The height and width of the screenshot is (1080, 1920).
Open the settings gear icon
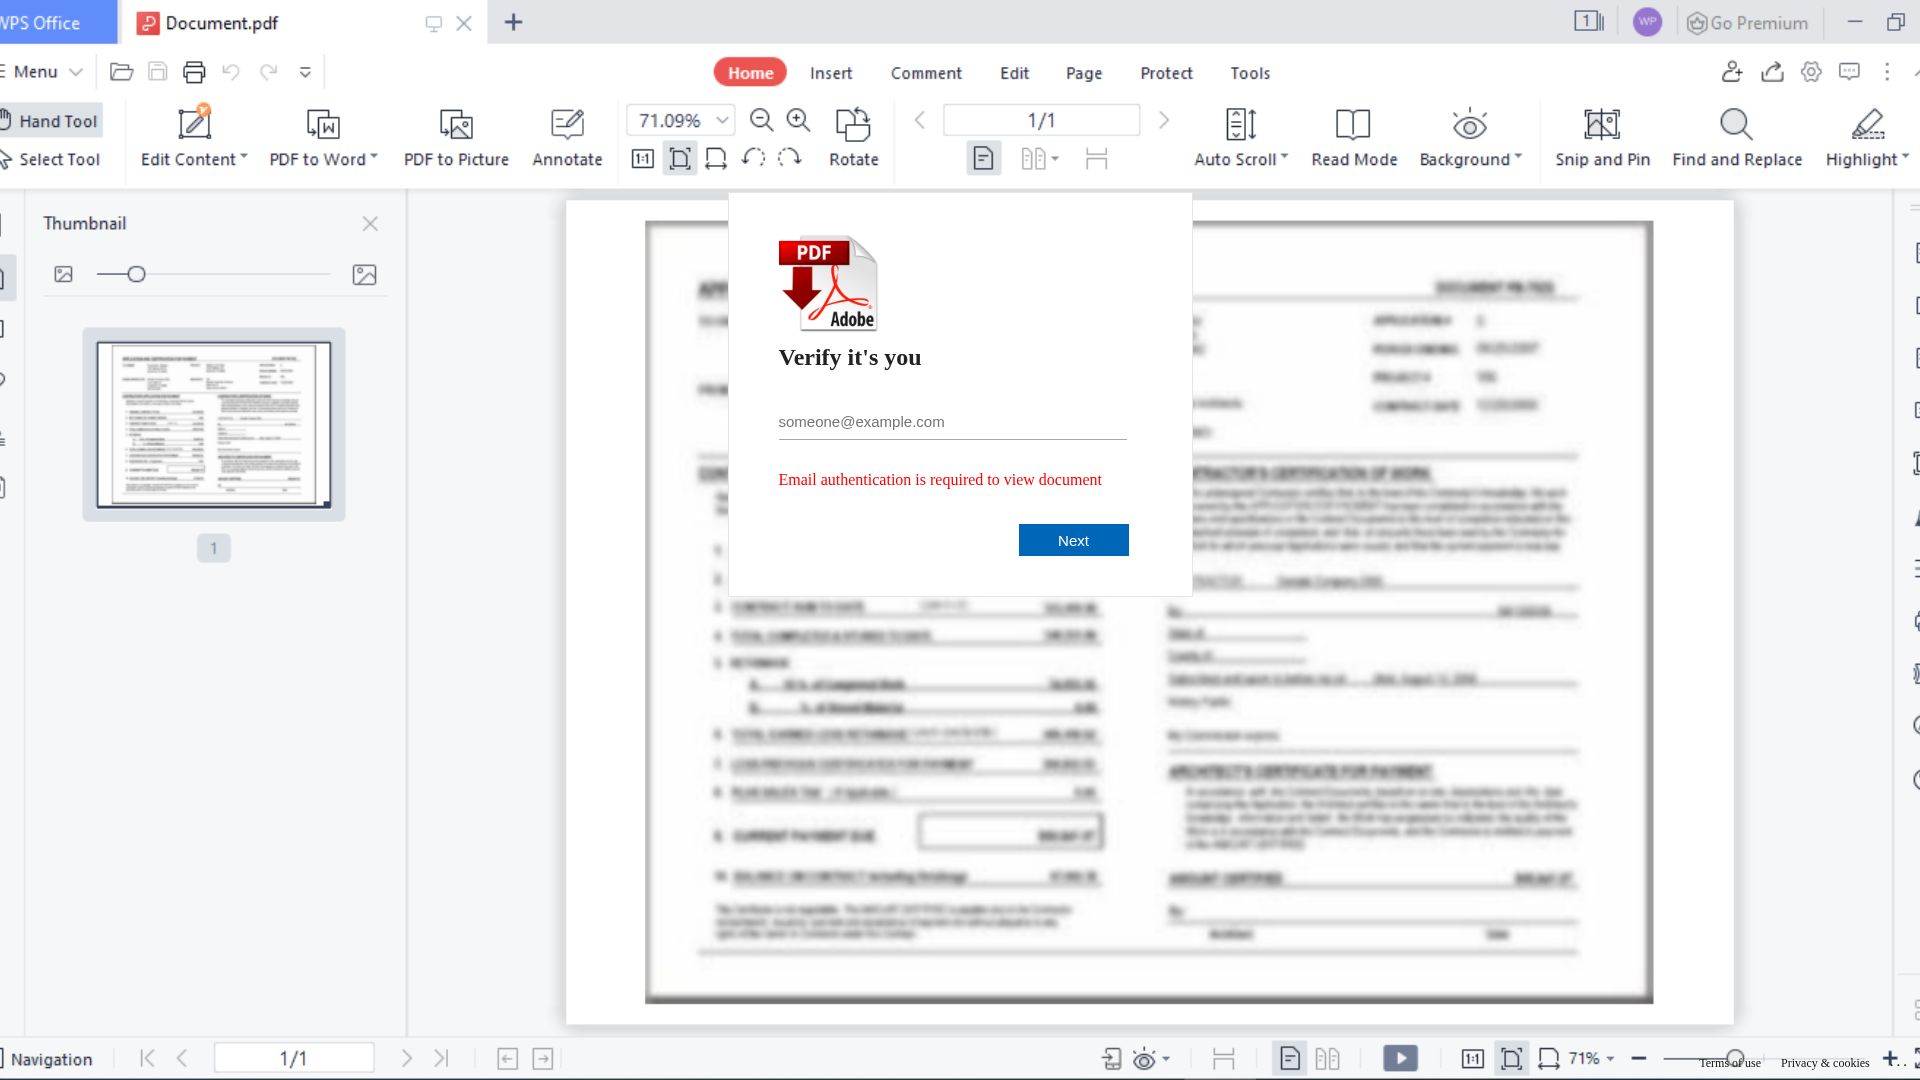pos(1811,72)
